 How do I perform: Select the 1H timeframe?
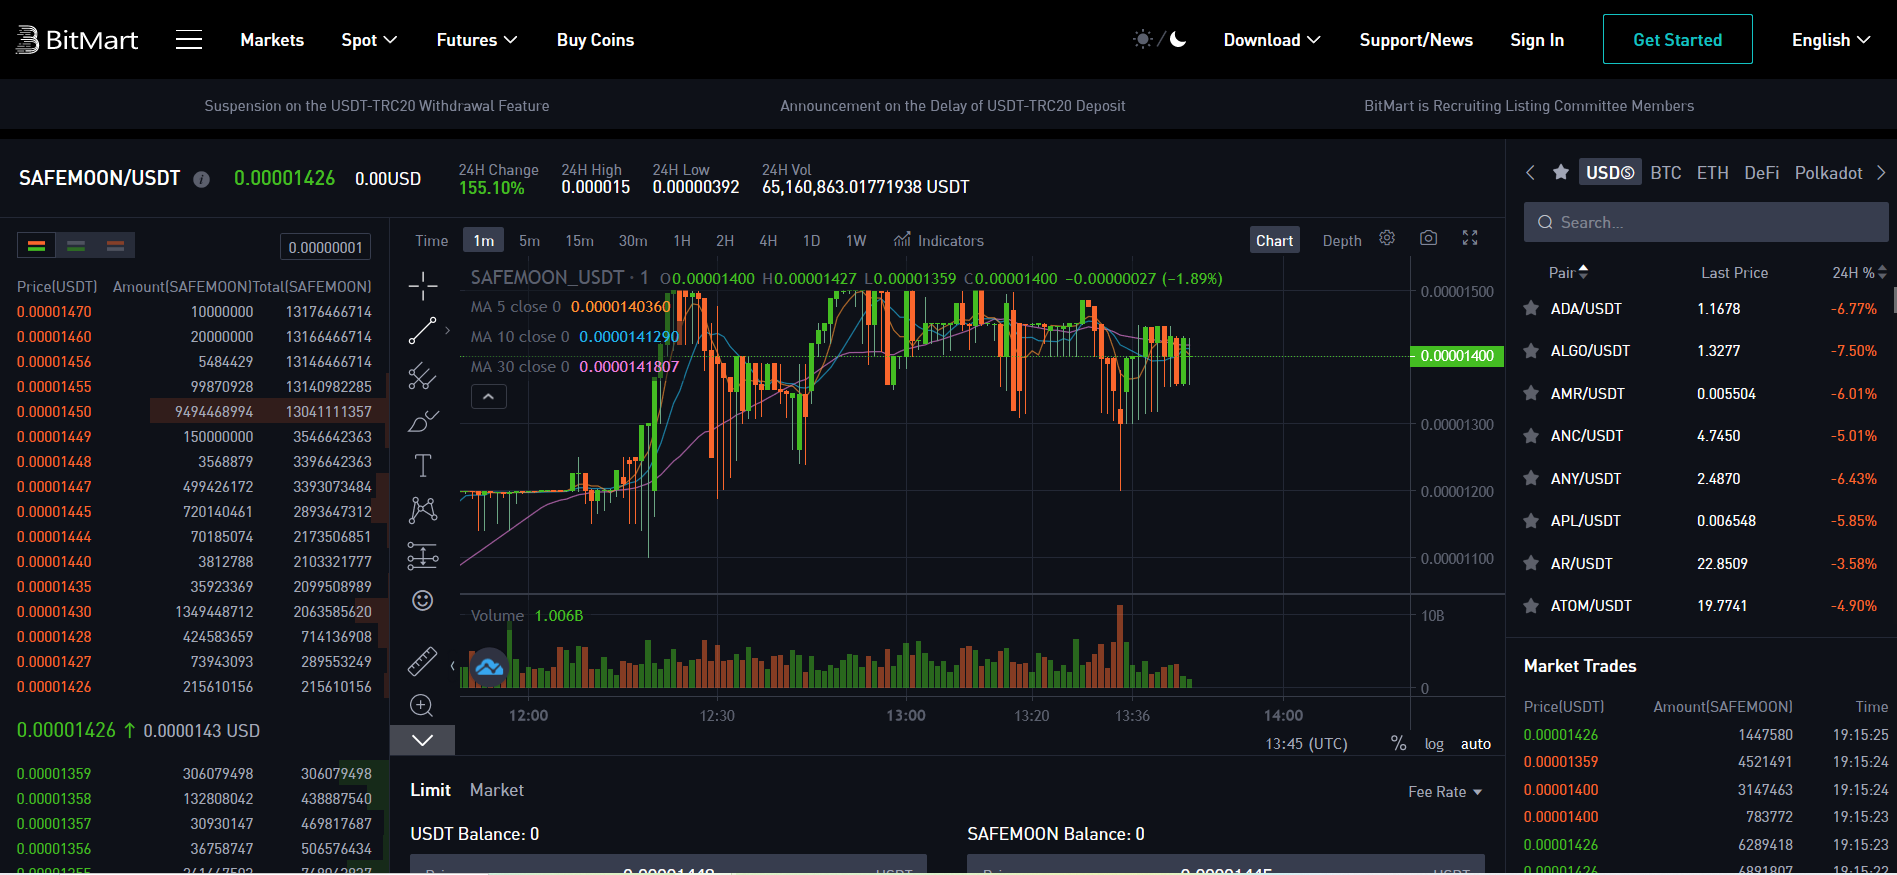[x=682, y=240]
